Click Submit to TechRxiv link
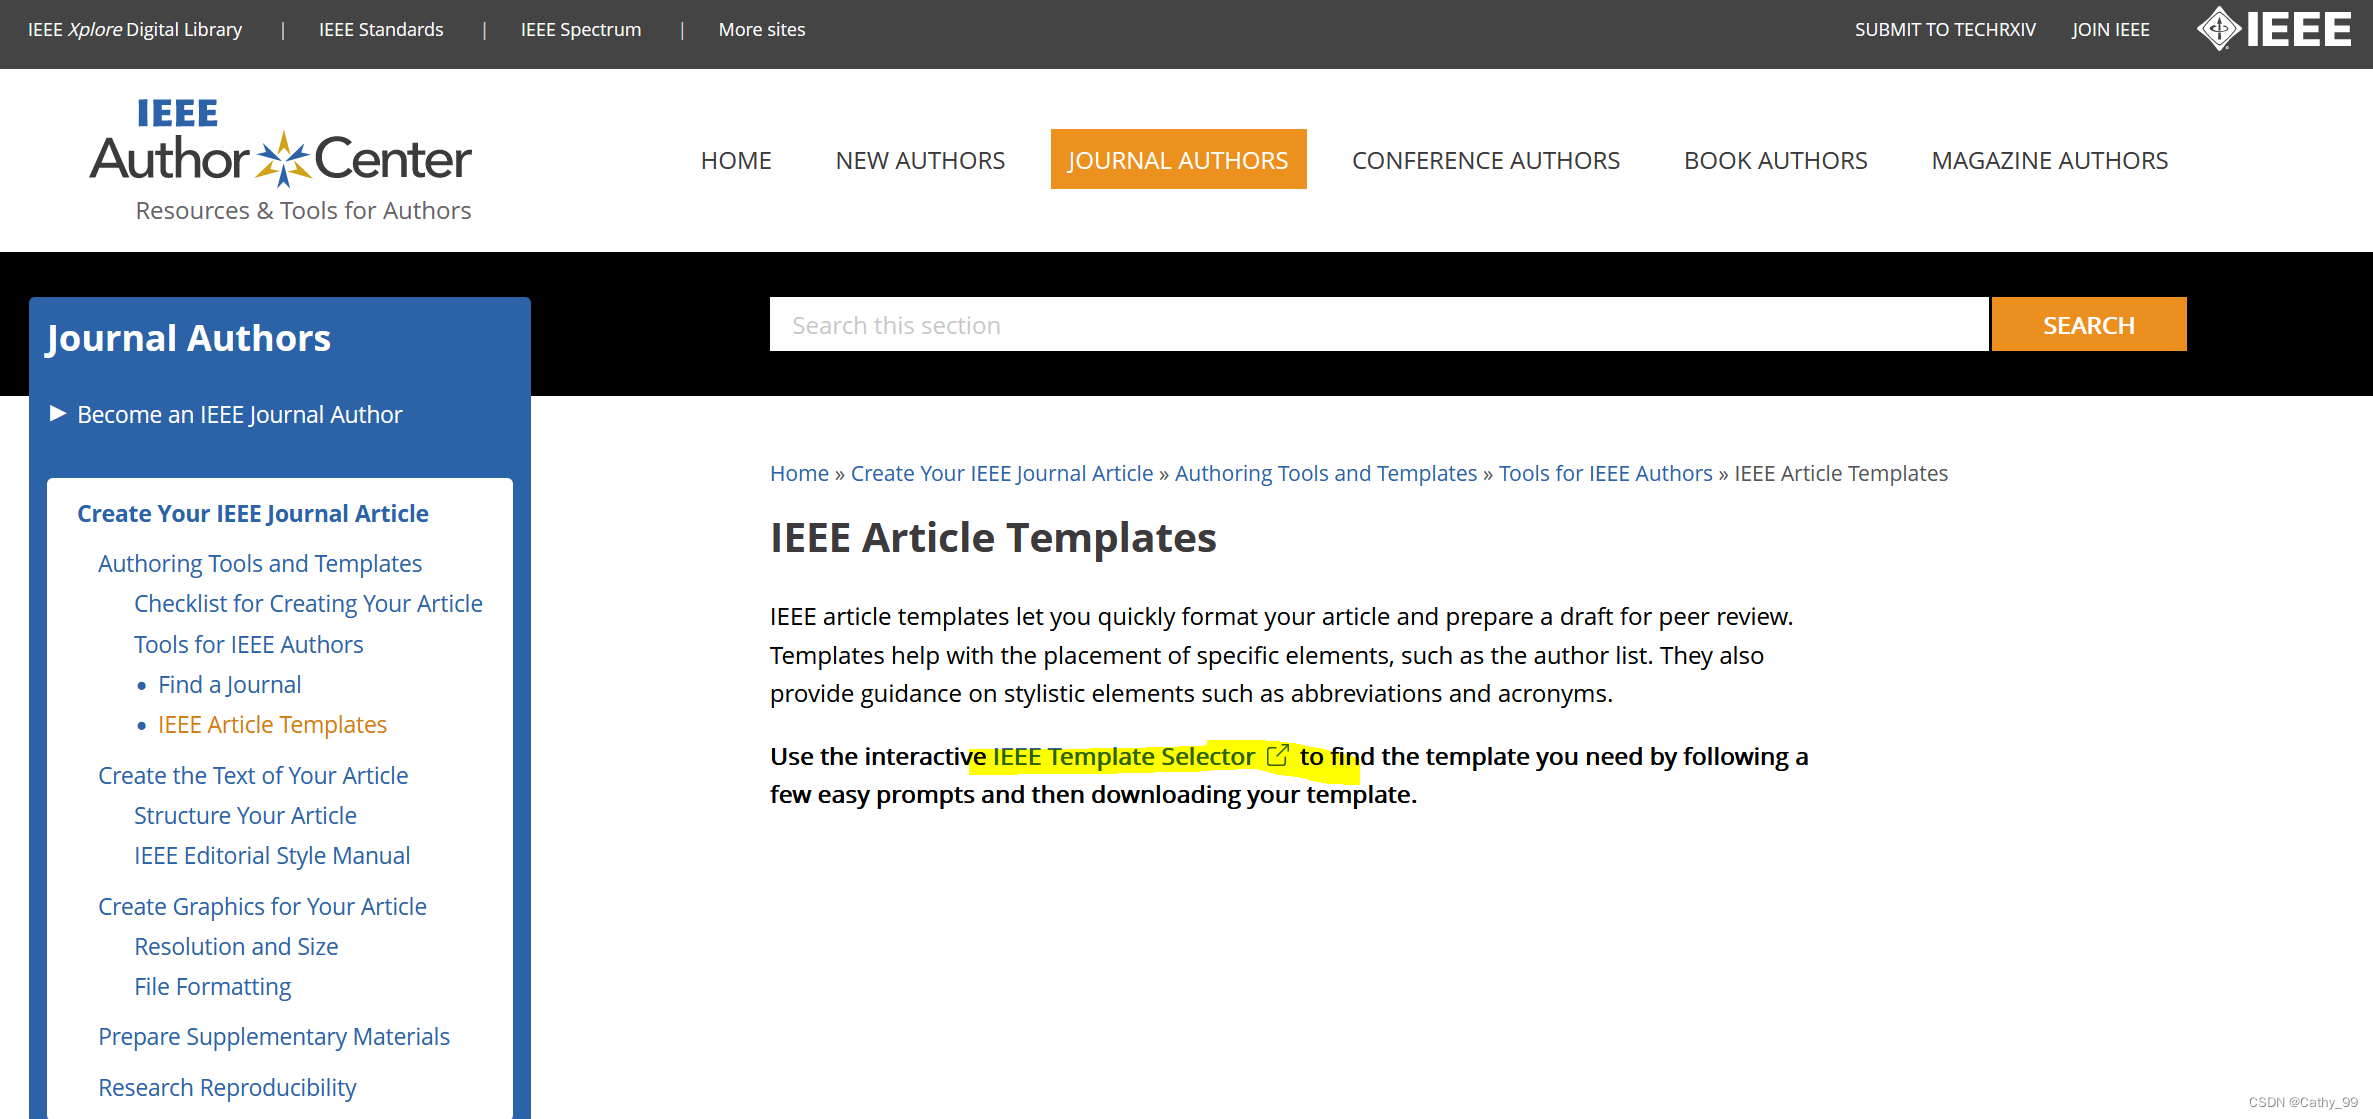Image resolution: width=2373 pixels, height=1119 pixels. tap(1945, 30)
